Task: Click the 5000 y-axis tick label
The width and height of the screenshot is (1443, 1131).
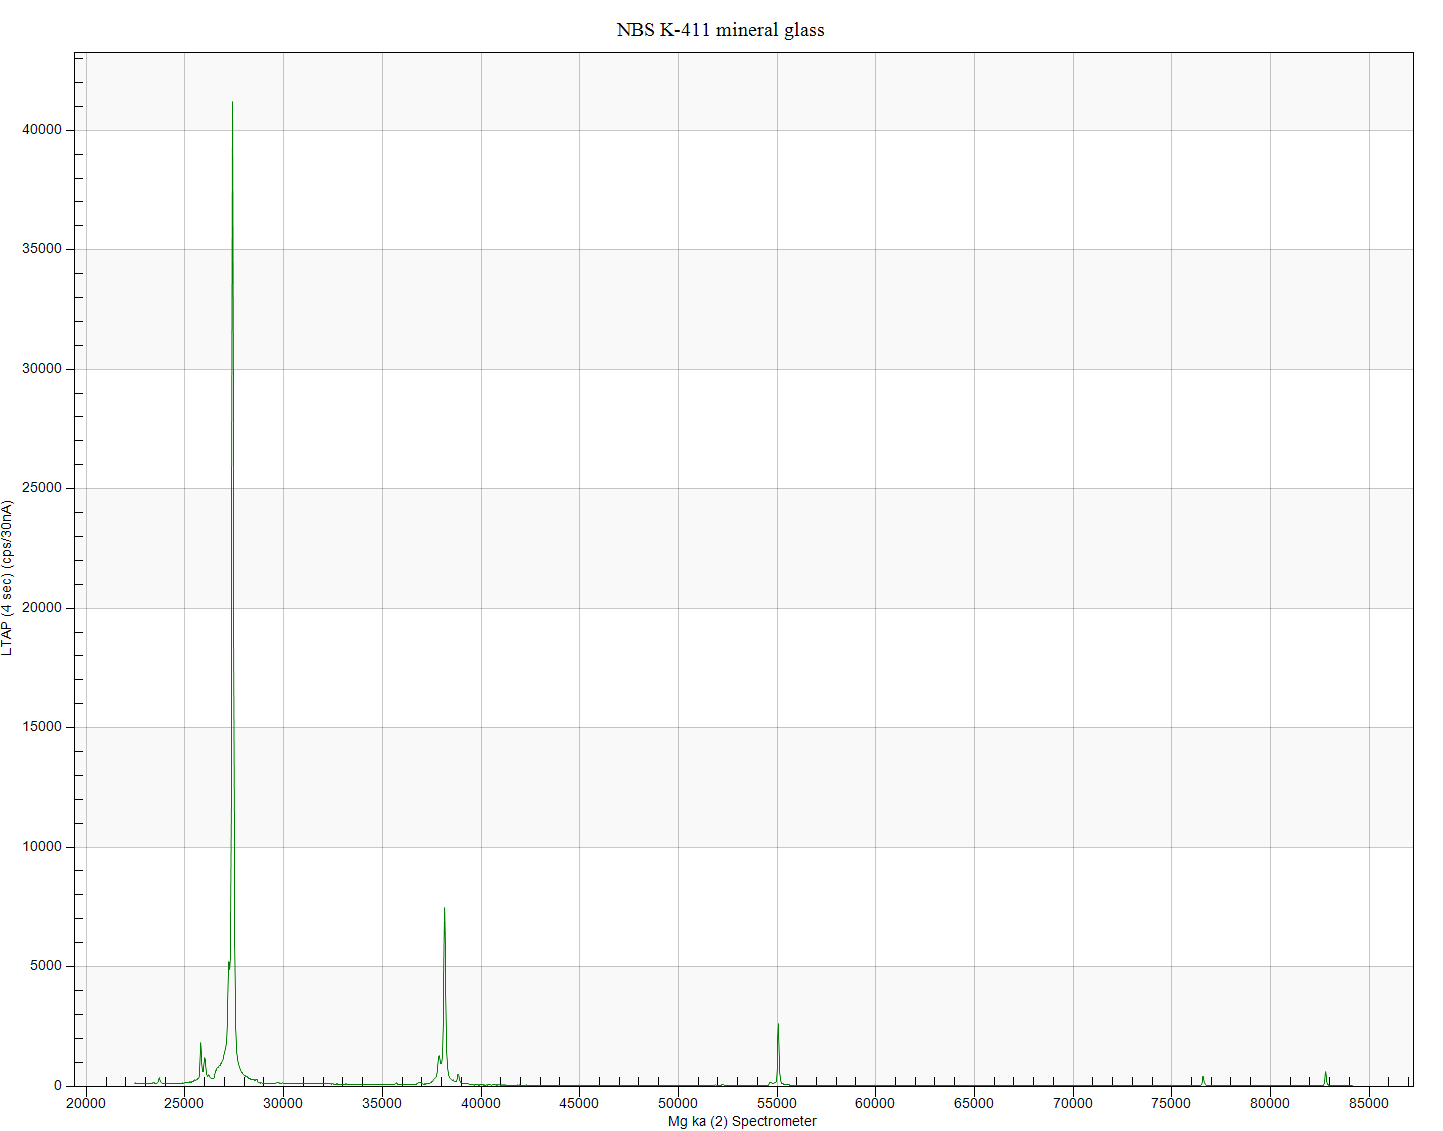Action: pos(46,966)
